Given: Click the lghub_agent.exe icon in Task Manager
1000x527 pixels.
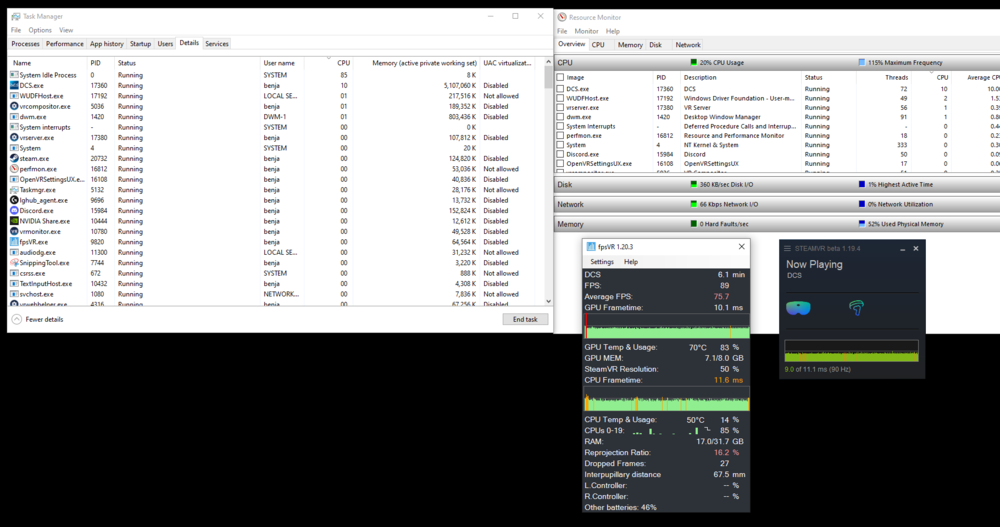Looking at the screenshot, I should (14, 200).
